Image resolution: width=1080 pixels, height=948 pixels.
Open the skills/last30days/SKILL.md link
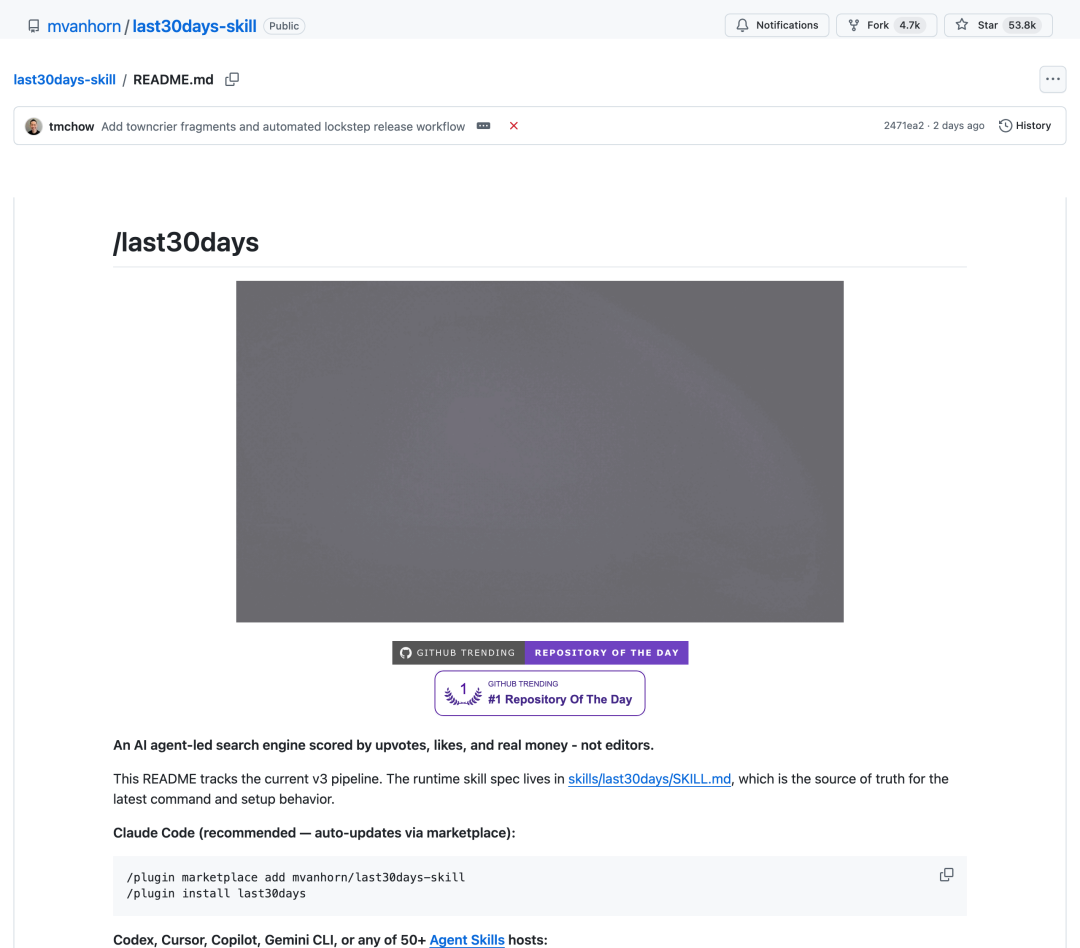coord(650,779)
